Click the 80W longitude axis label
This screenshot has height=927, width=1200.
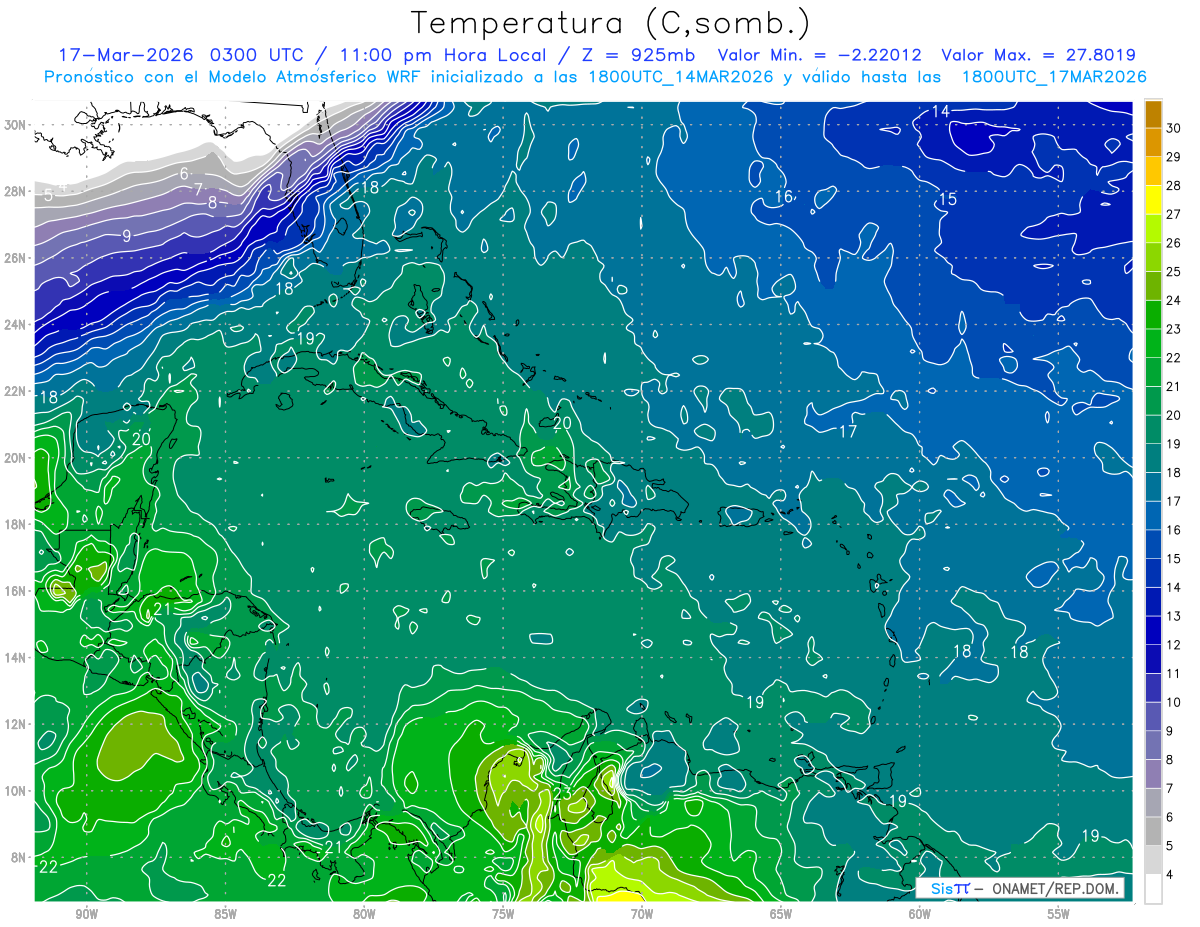[364, 915]
